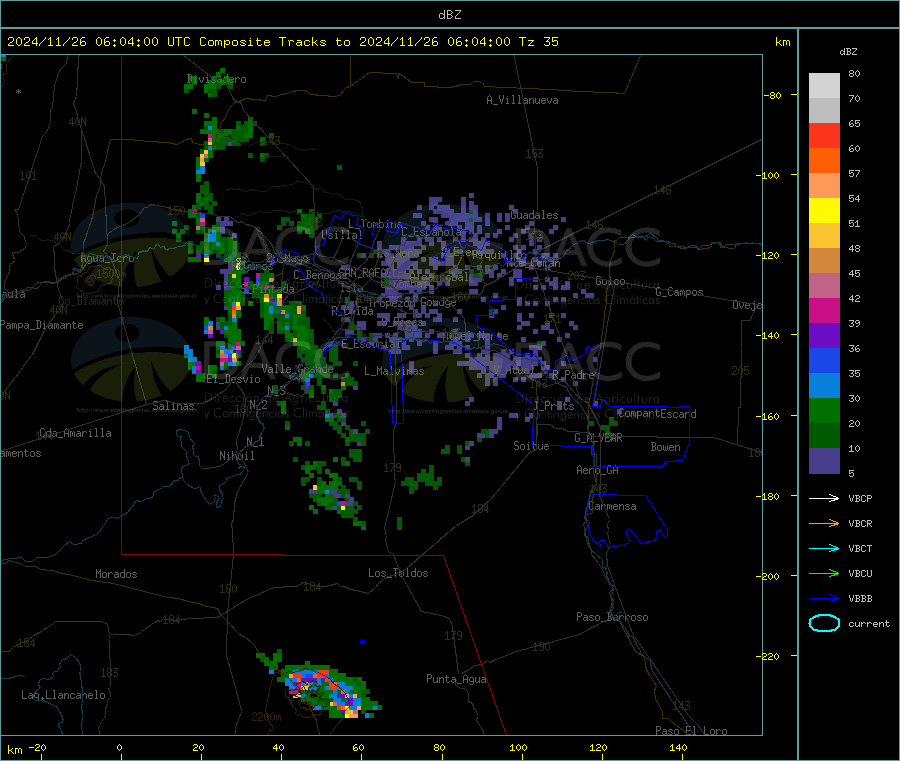The image size is (900, 761).
Task: Click the orange VBCR arrow legend icon
Action: 824,523
